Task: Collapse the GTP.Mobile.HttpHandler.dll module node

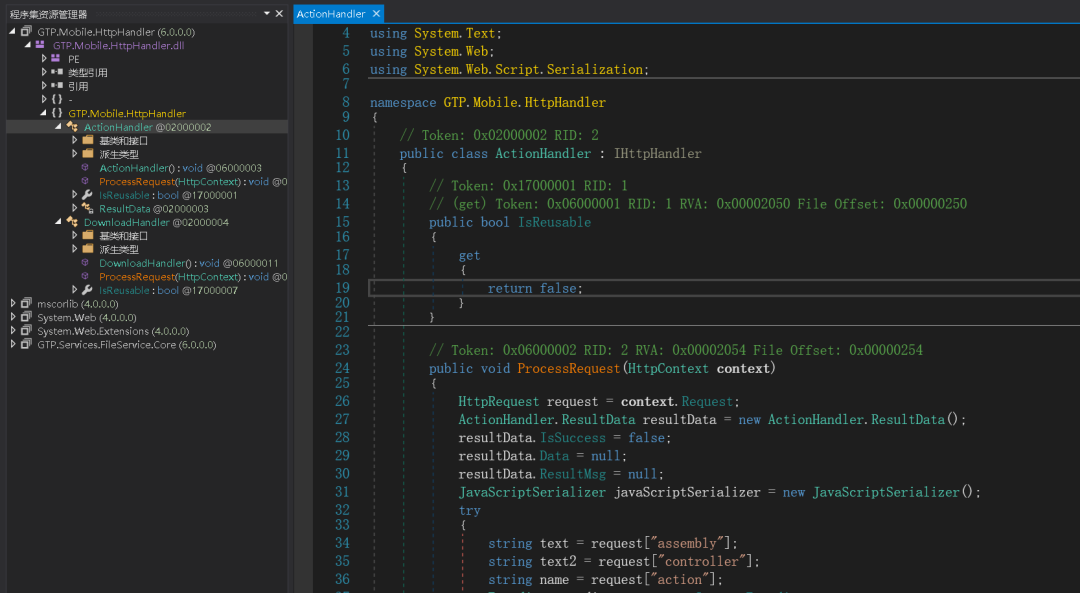Action: click(x=28, y=45)
